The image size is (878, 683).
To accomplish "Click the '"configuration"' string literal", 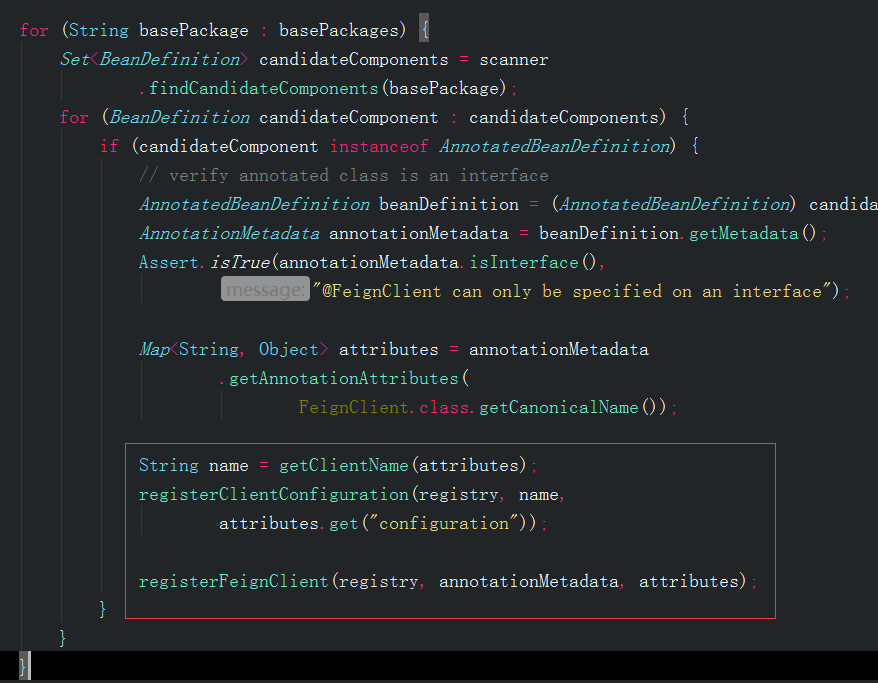I will tap(443, 523).
